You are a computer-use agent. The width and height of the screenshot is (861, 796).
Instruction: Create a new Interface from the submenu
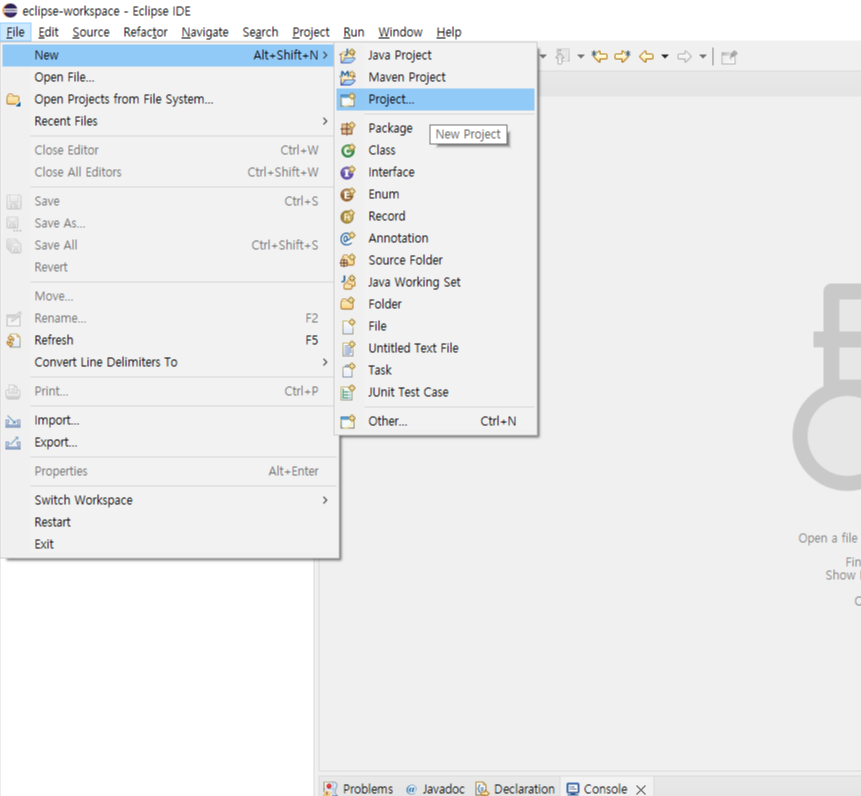tap(435, 172)
